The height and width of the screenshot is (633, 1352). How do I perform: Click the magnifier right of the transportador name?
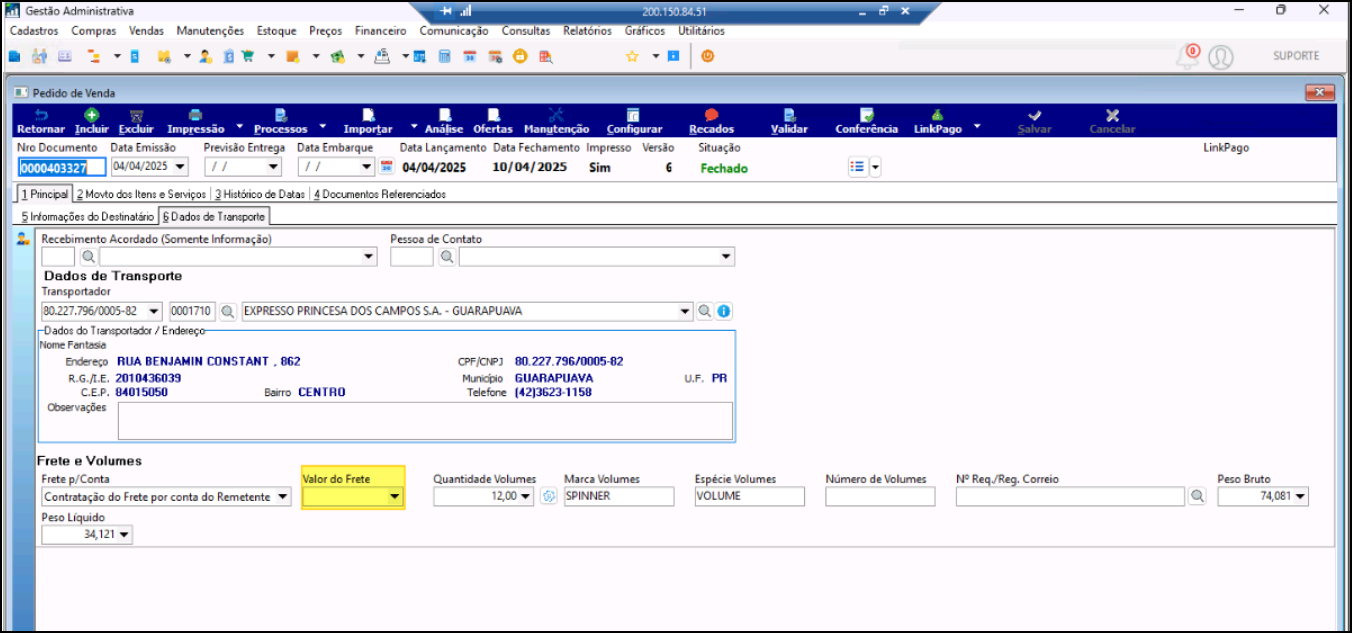point(705,311)
